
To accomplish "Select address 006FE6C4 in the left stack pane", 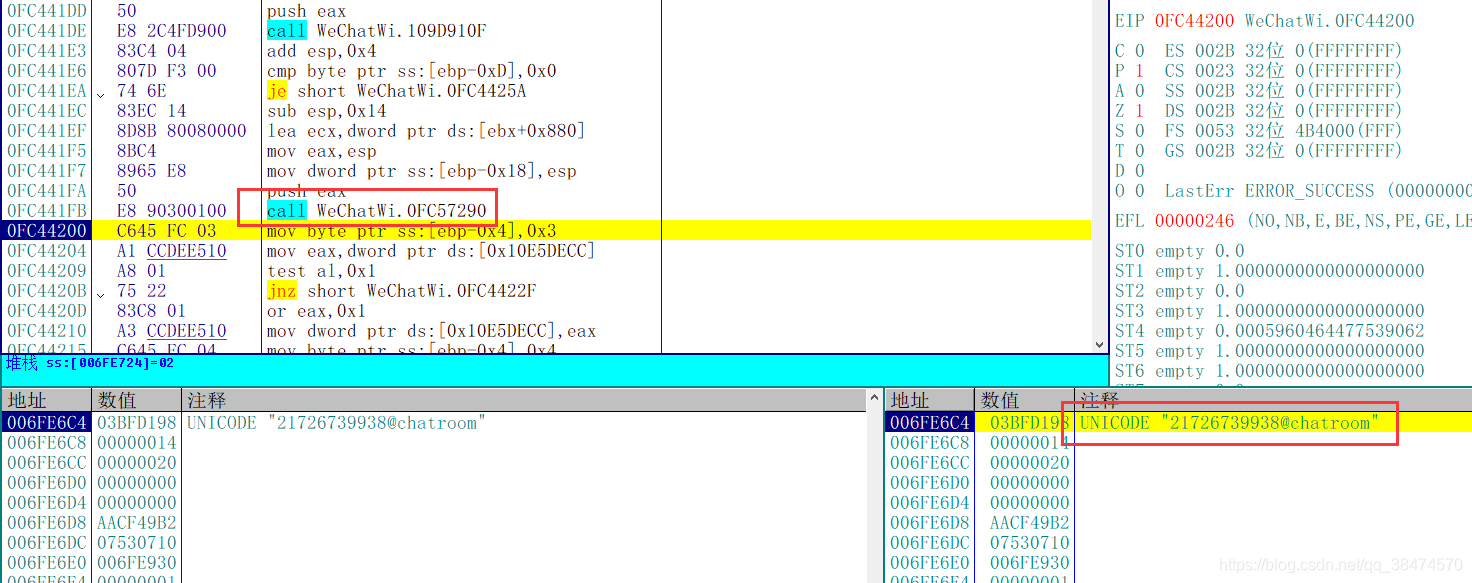I will tap(47, 423).
